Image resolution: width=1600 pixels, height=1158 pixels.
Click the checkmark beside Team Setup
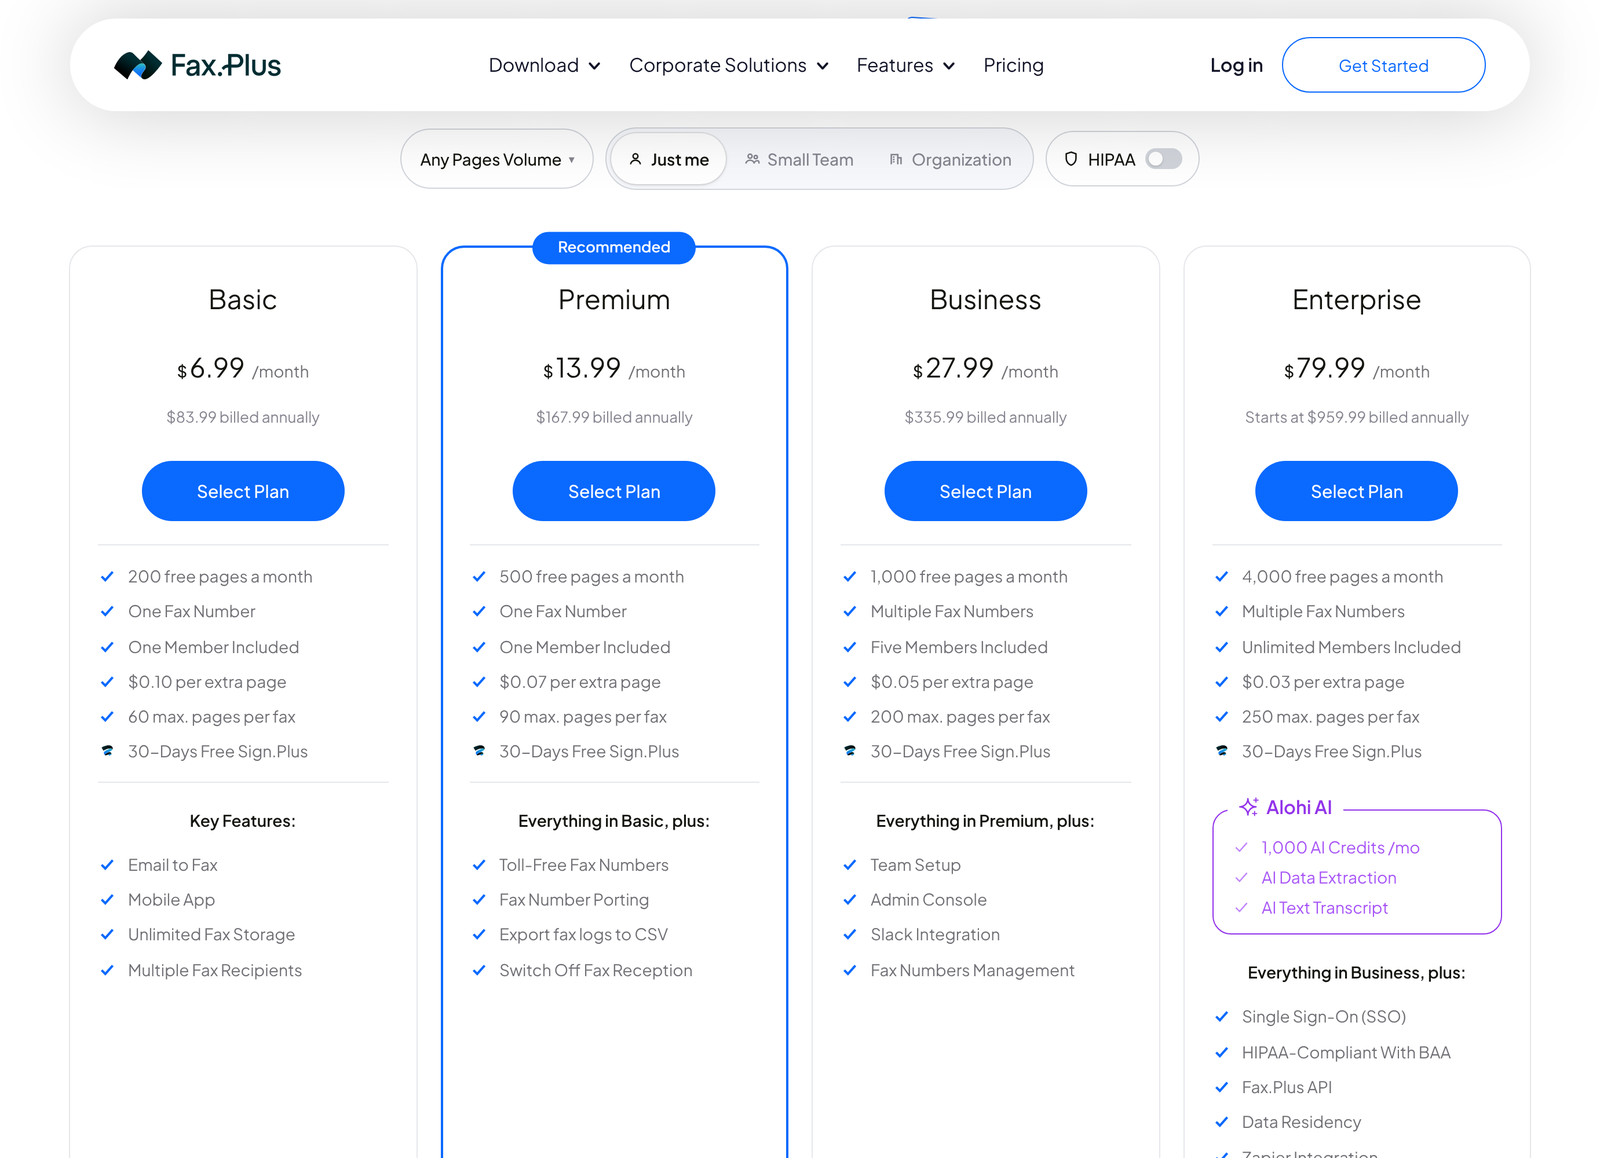click(850, 865)
